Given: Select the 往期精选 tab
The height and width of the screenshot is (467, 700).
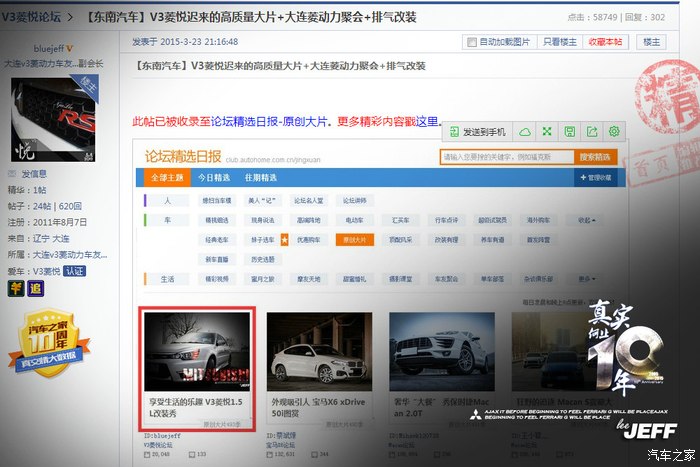Looking at the screenshot, I should pos(260,177).
